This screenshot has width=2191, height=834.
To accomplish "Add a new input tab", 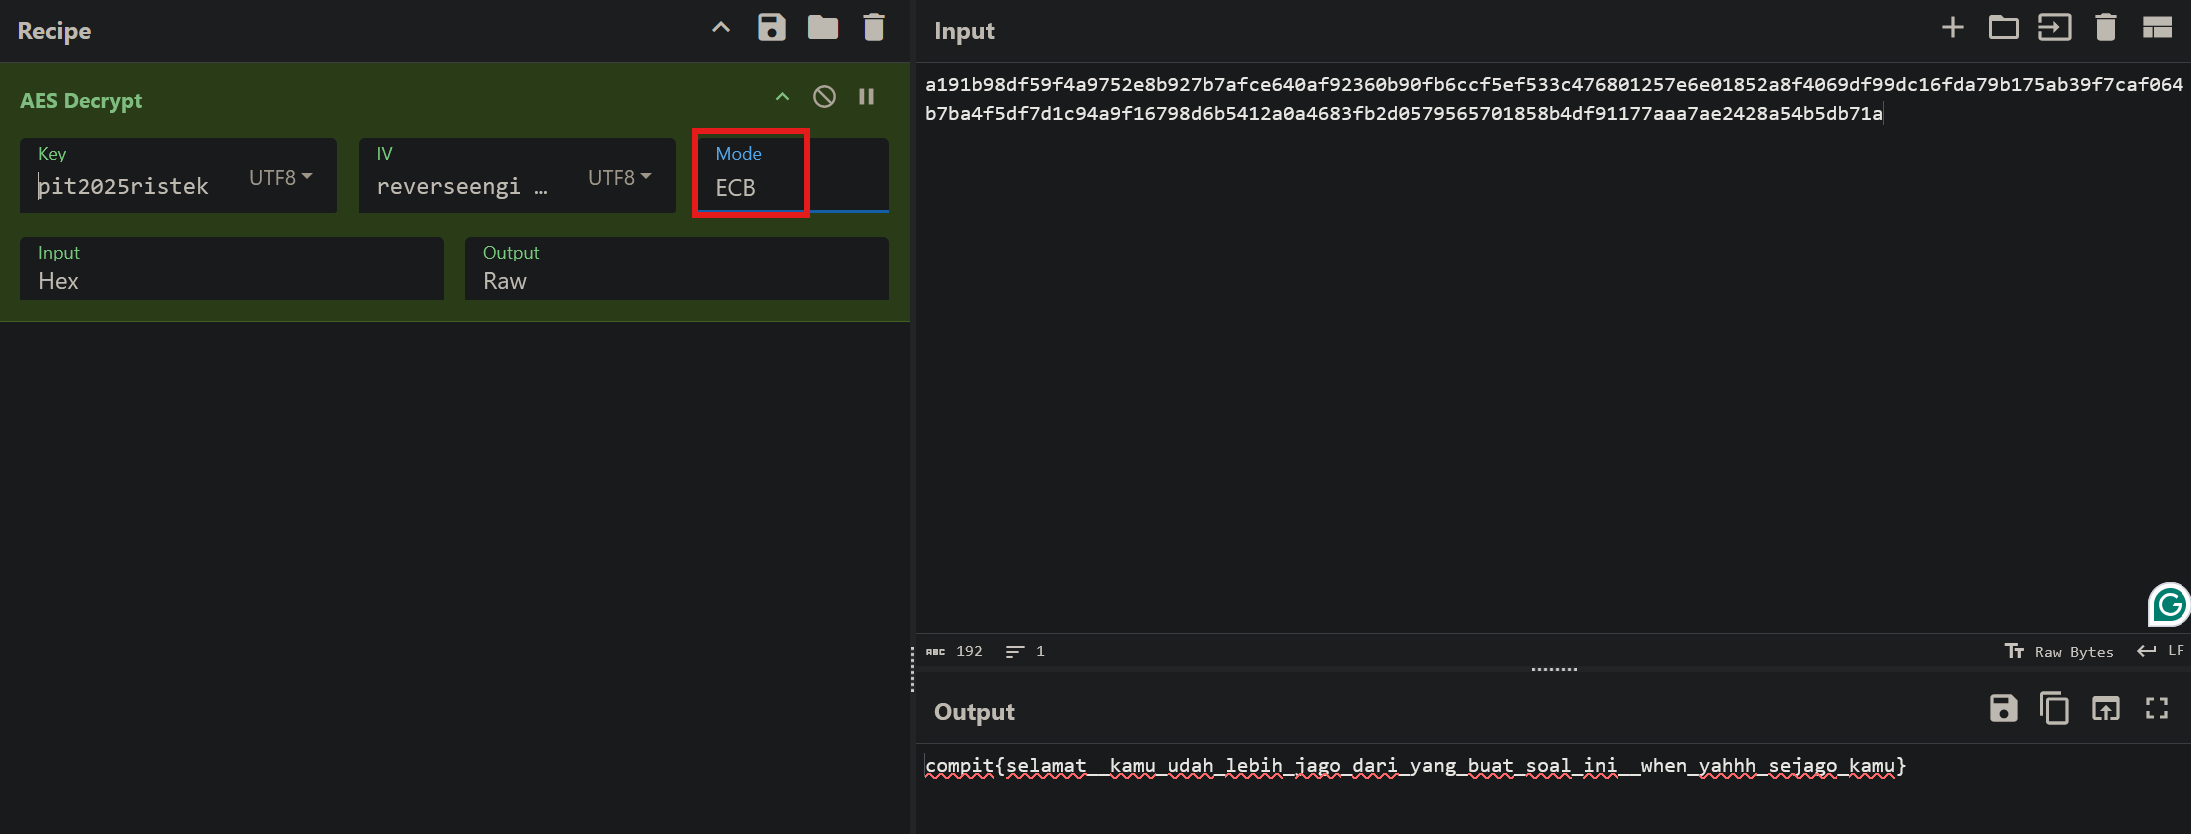I will coord(1952,28).
